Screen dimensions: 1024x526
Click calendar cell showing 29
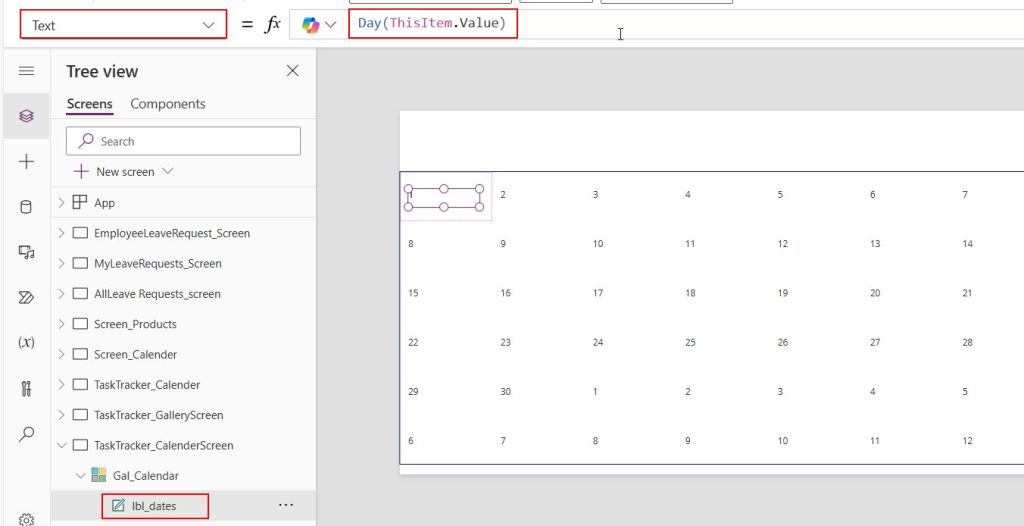click(x=413, y=391)
